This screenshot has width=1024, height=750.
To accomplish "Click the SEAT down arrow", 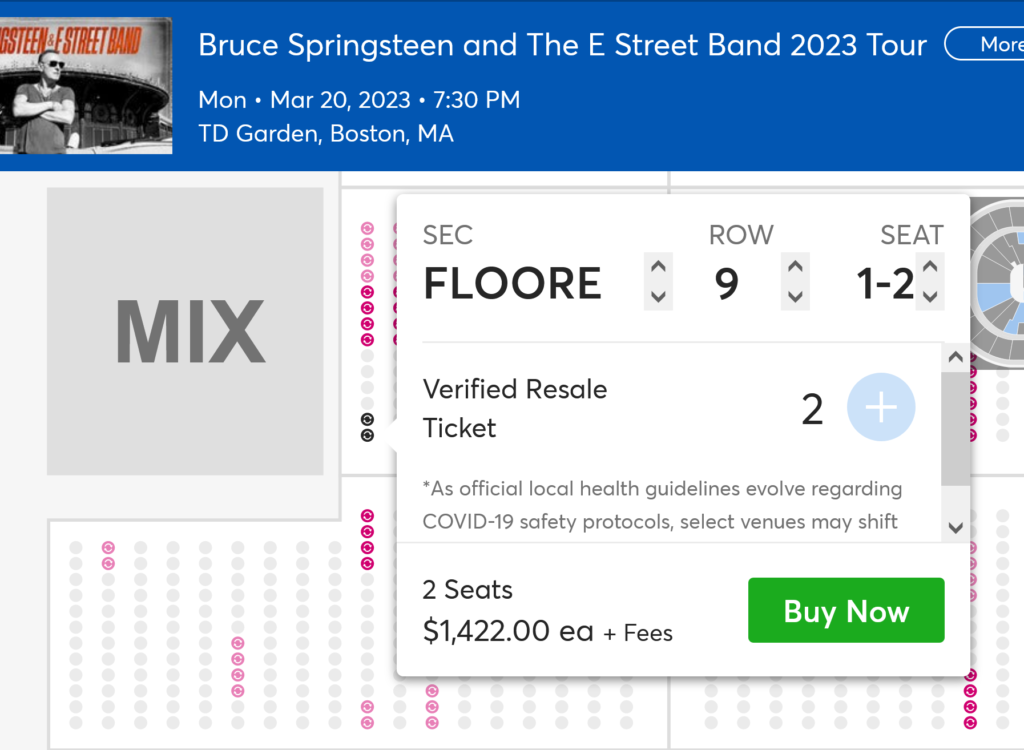I will click(930, 296).
